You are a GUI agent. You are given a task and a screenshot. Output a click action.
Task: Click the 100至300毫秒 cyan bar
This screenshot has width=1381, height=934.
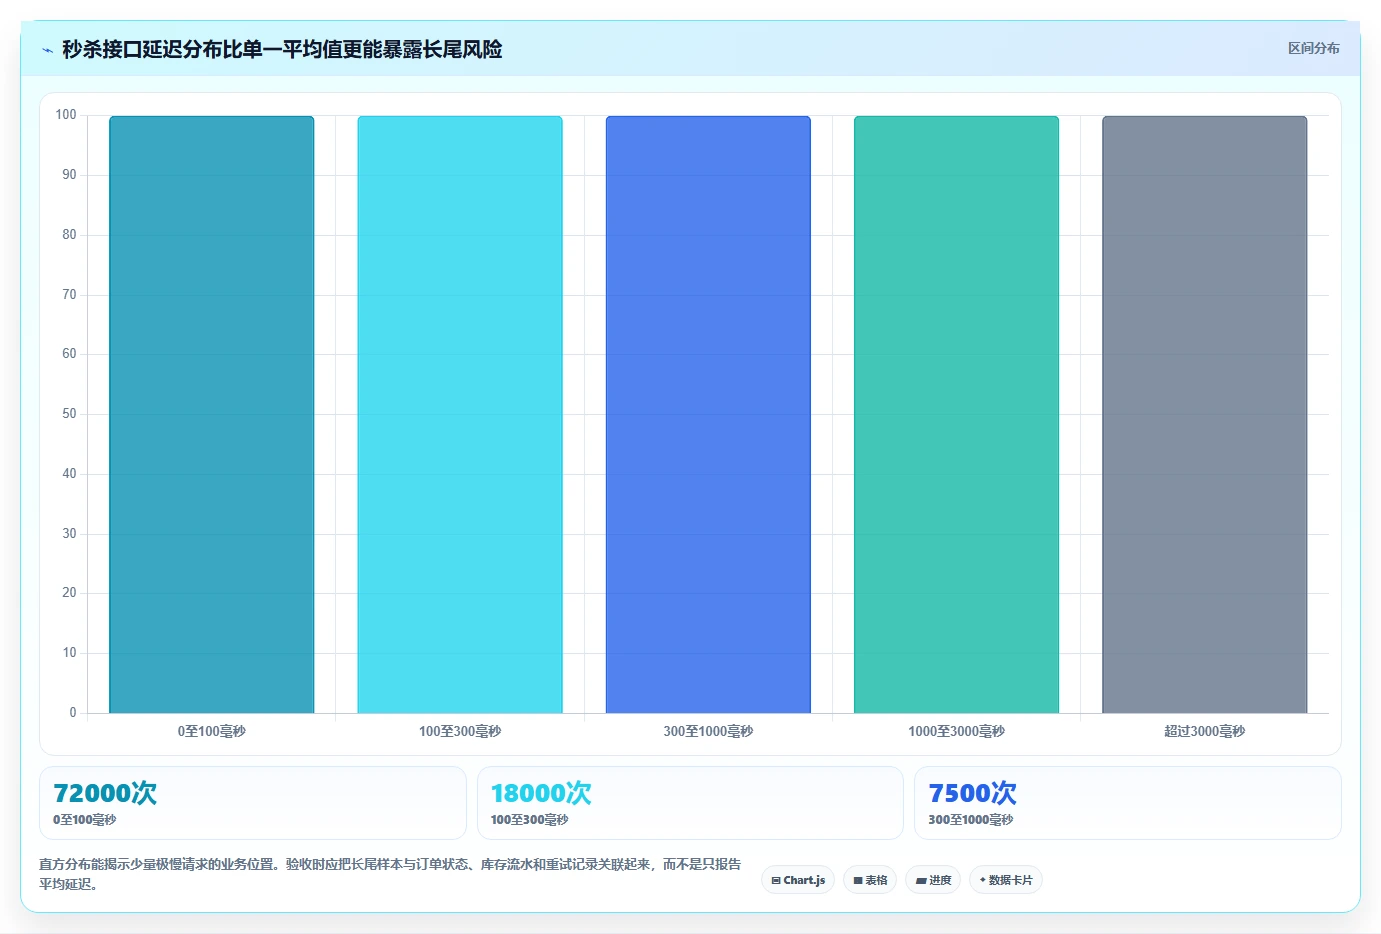[460, 414]
